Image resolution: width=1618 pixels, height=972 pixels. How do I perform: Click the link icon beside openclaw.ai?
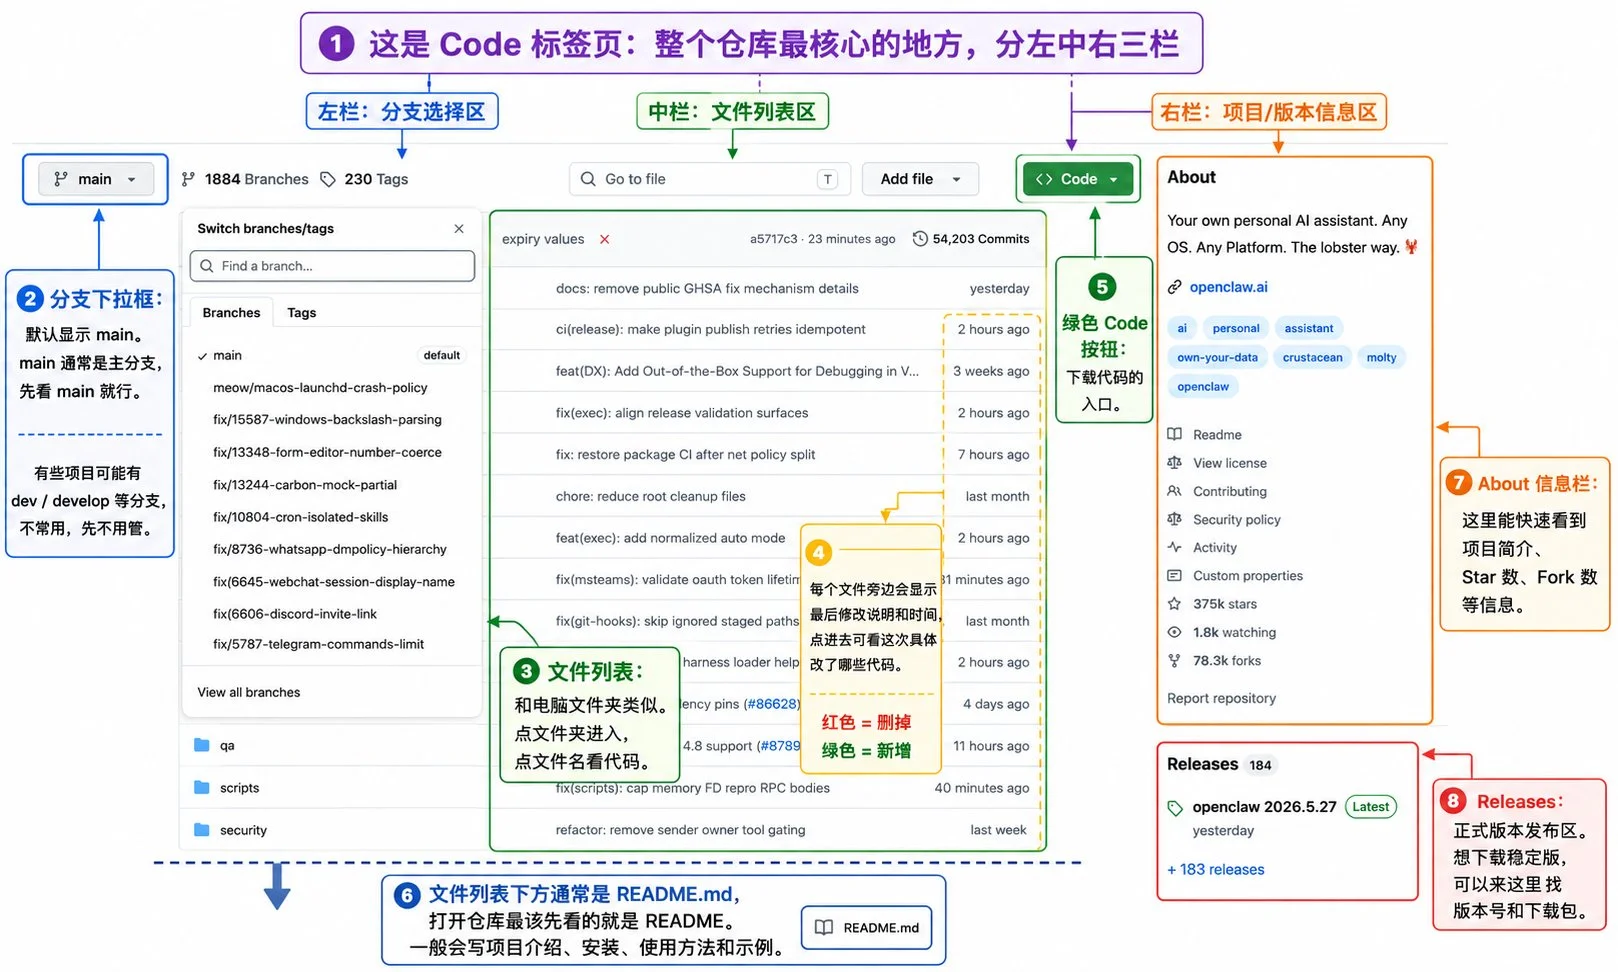[1175, 287]
